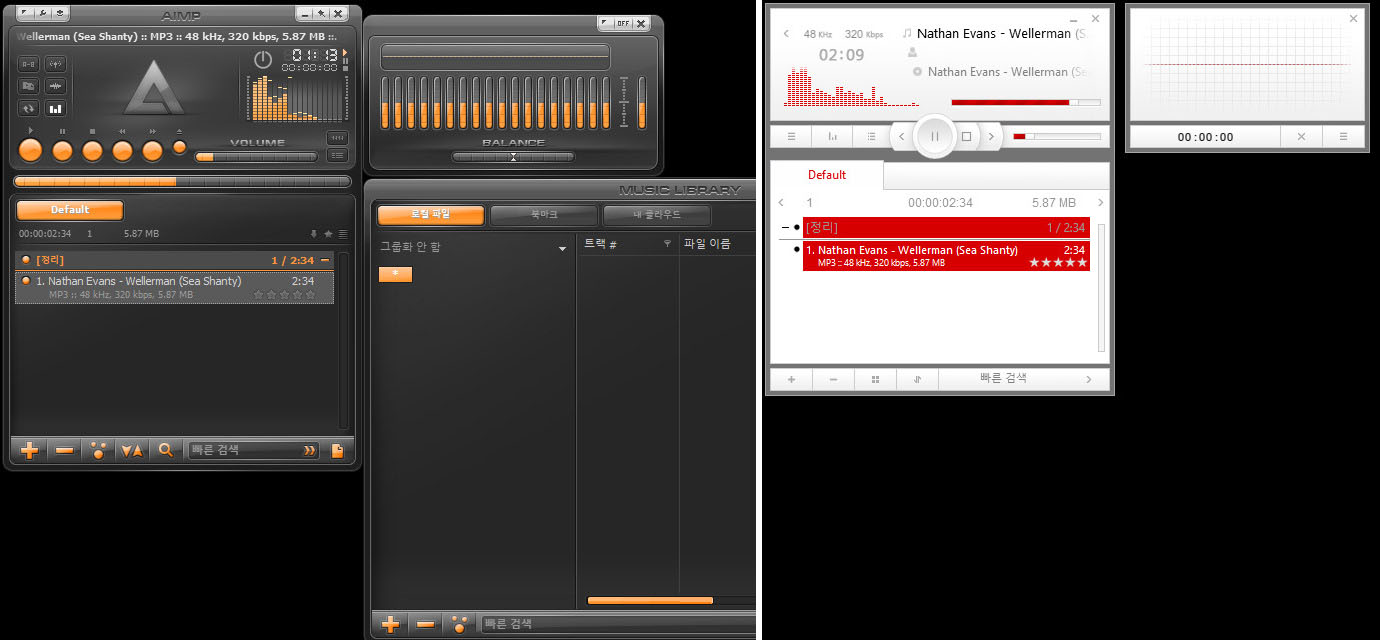Open sound effects waveform button
This screenshot has height=640, width=1380.
[56, 86]
